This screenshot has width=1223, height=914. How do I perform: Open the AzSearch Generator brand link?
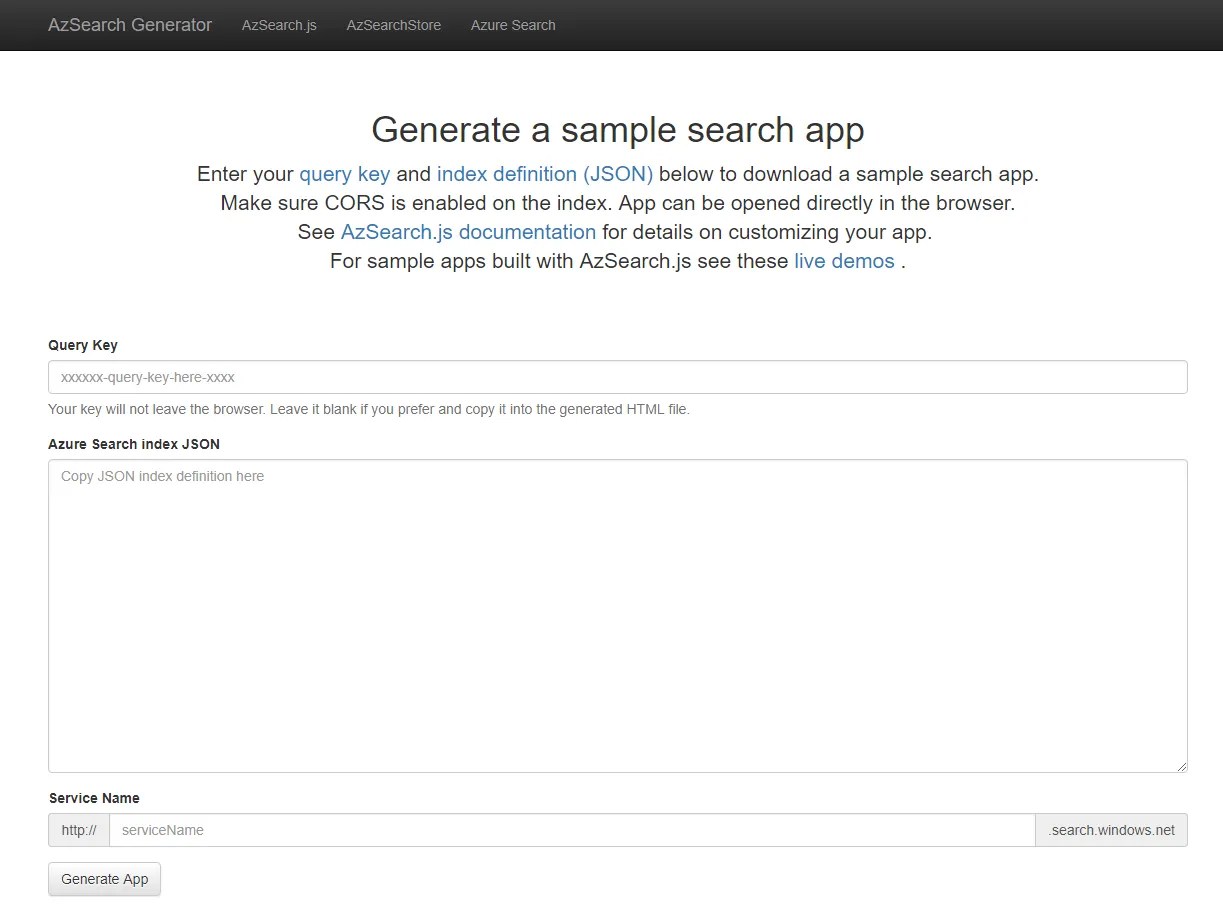pos(130,25)
